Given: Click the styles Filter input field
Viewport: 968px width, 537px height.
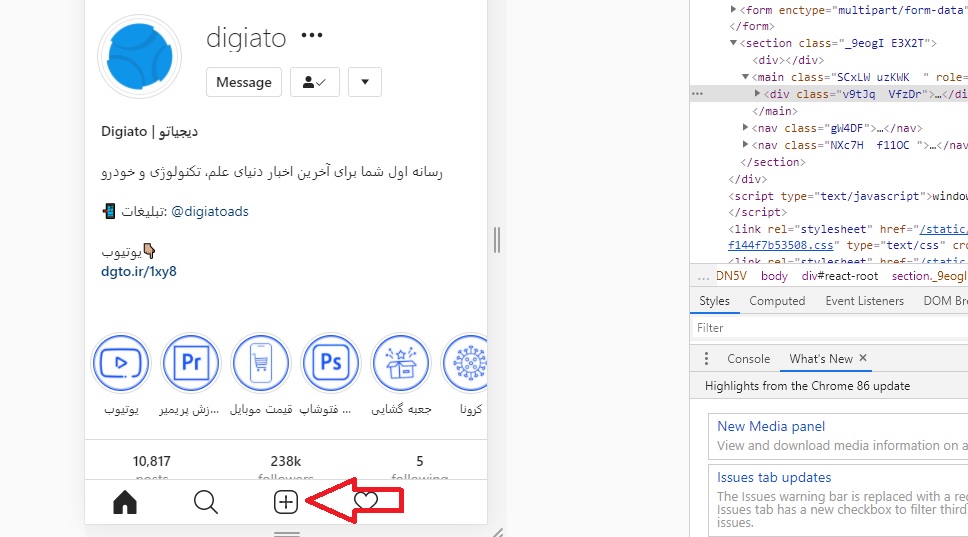Looking at the screenshot, I should (x=829, y=328).
